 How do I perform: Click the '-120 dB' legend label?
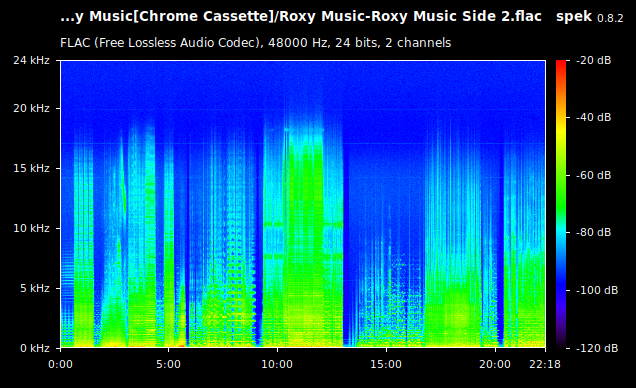[x=597, y=348]
